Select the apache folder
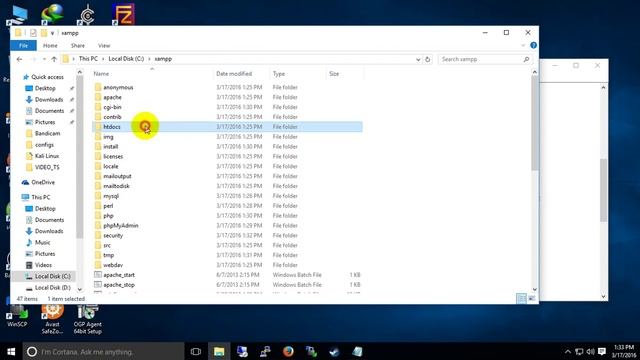Screen dimensions: 640x360 tap(112, 97)
